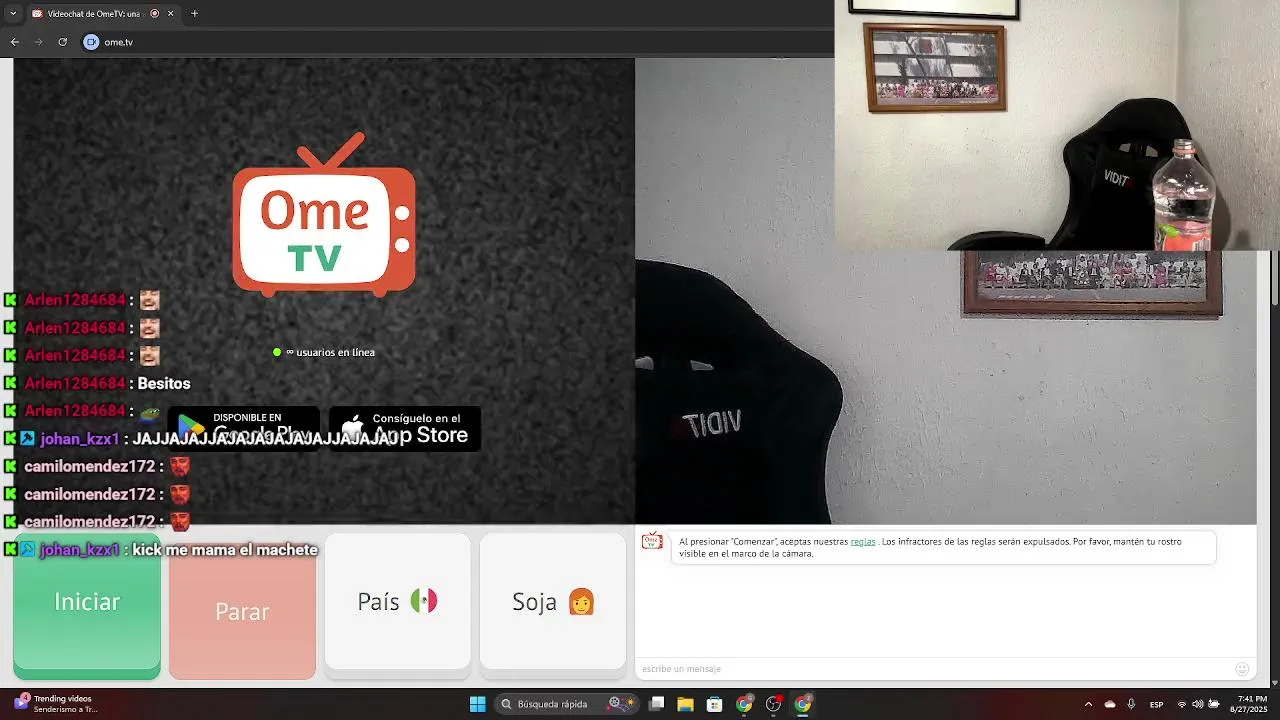
Task: Show hidden system tray icons
Action: click(1088, 704)
